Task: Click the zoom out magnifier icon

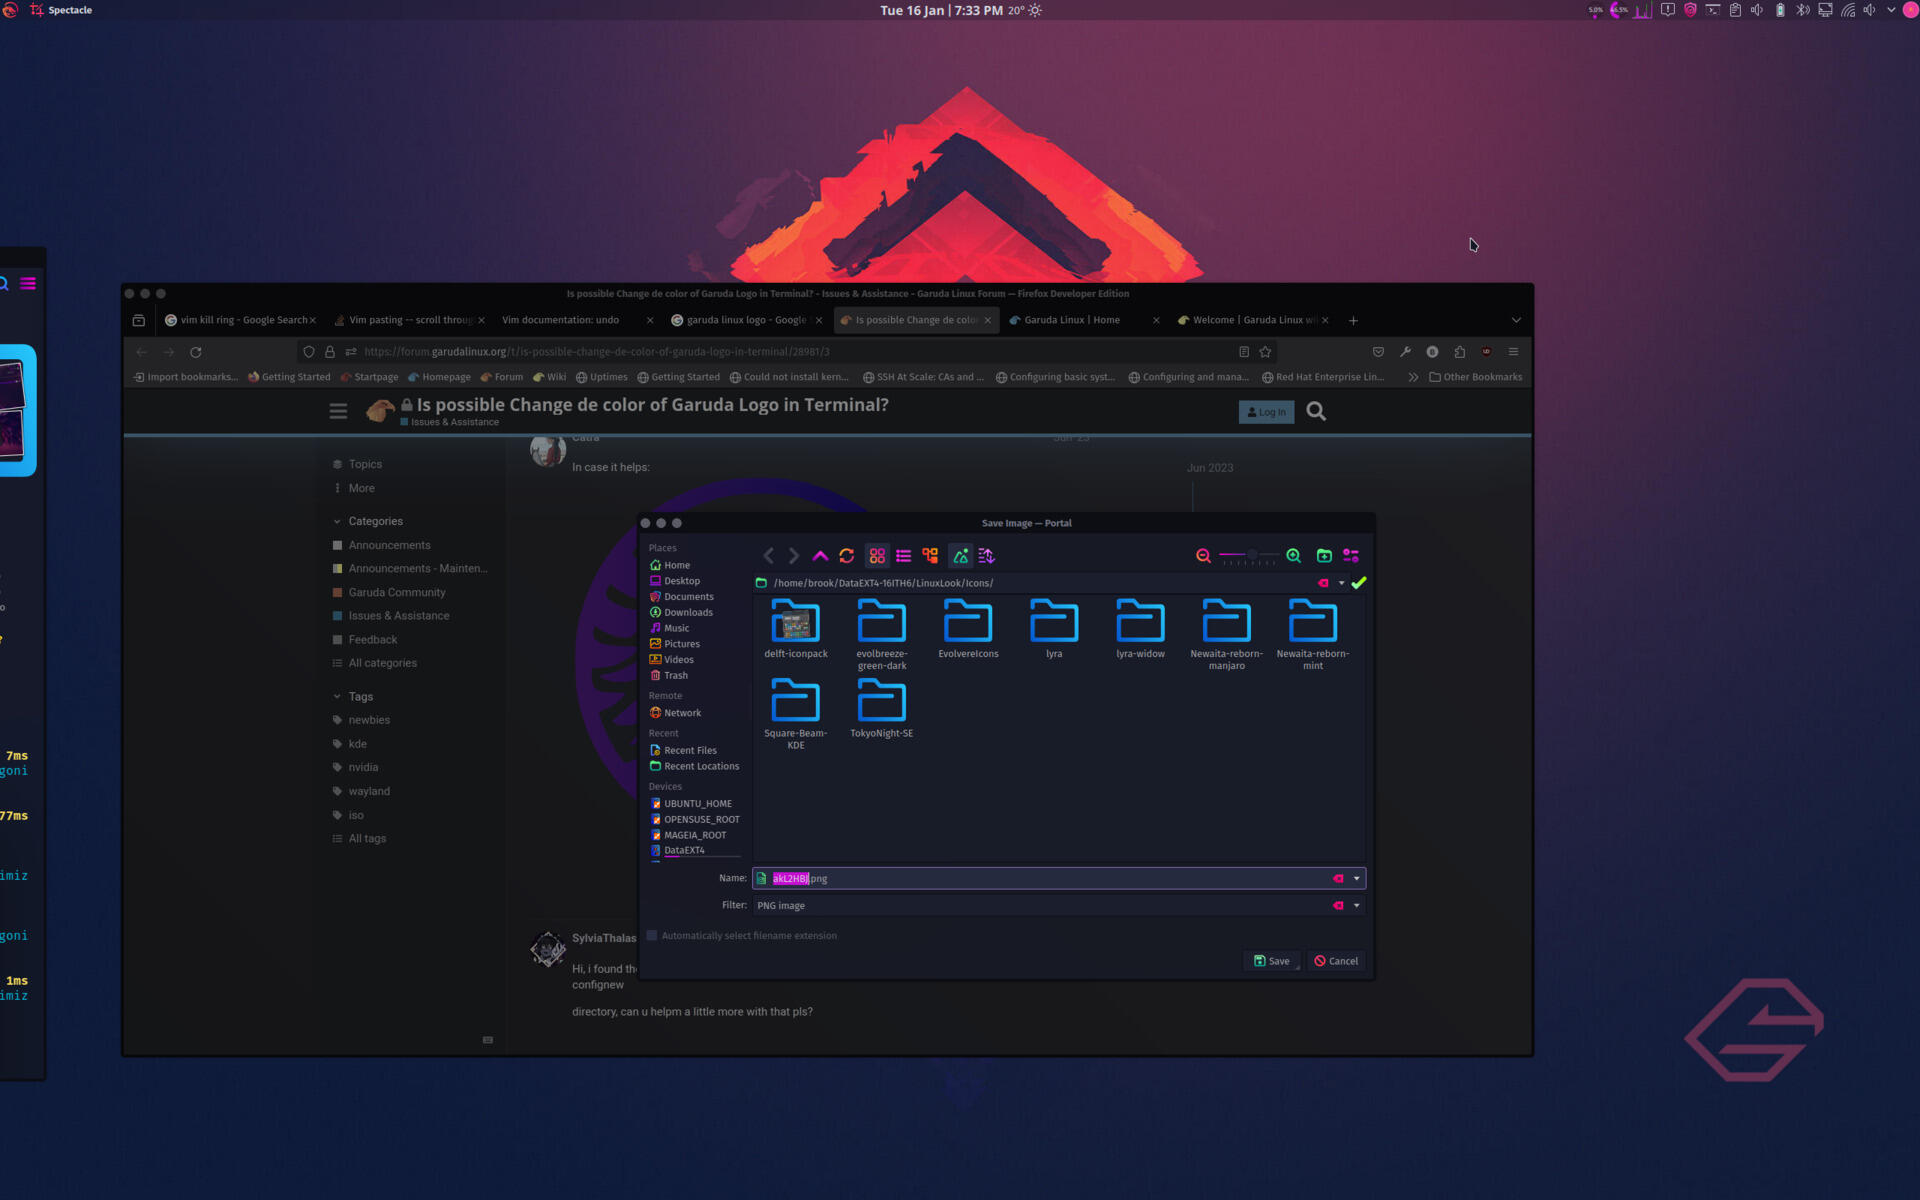Action: coord(1204,556)
